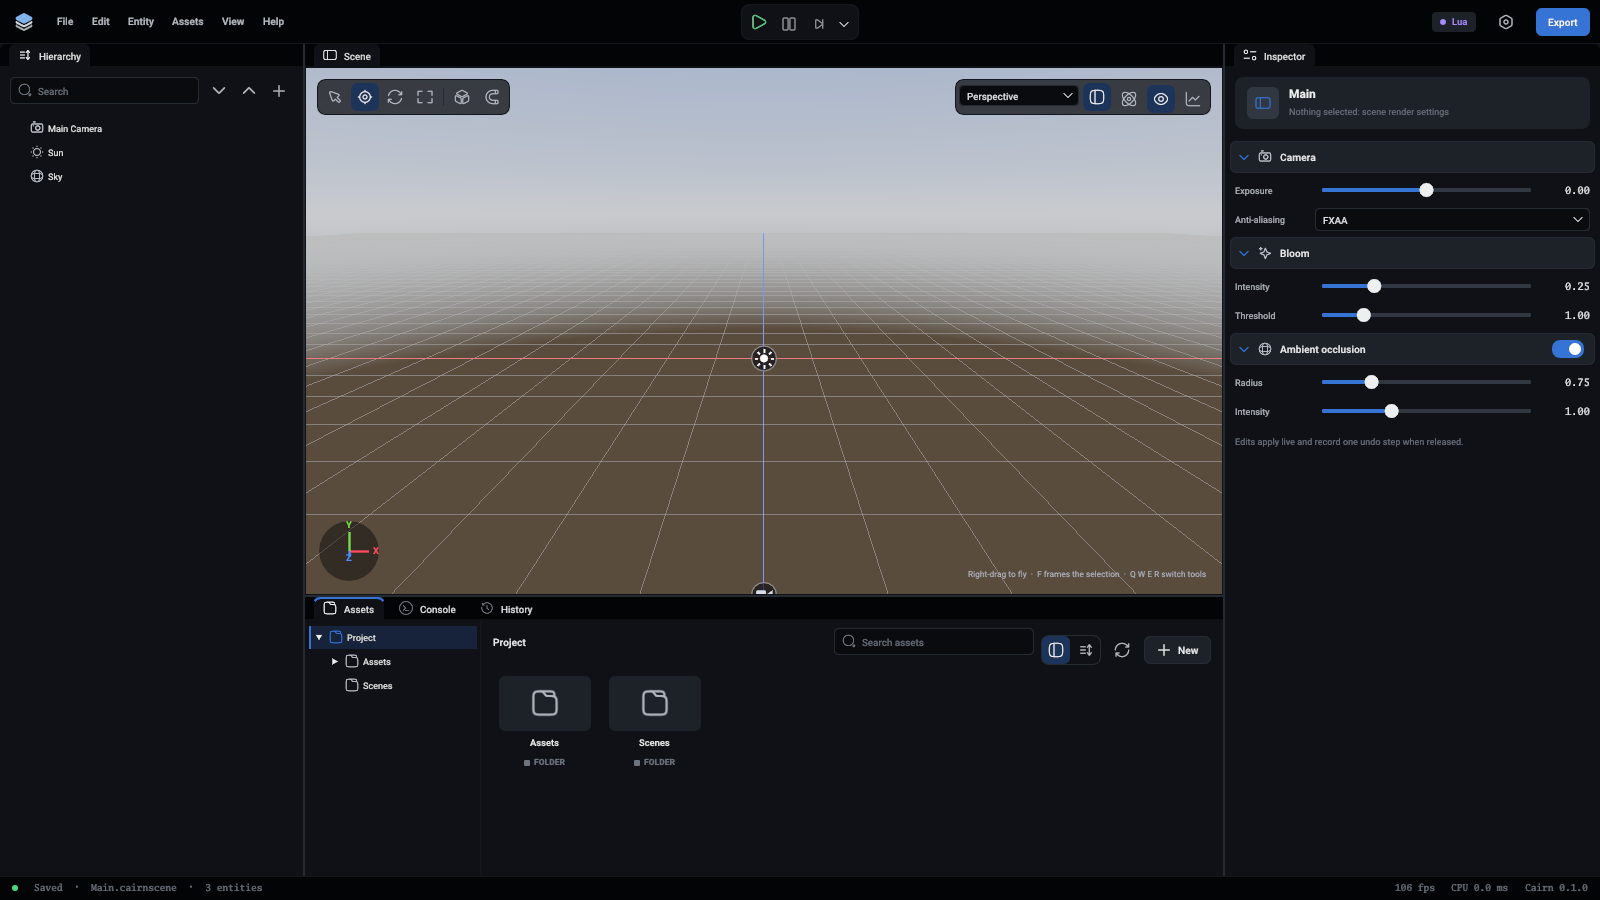Pick the scale frame tool in scene toolbar
Viewport: 1600px width, 900px height.
(425, 97)
